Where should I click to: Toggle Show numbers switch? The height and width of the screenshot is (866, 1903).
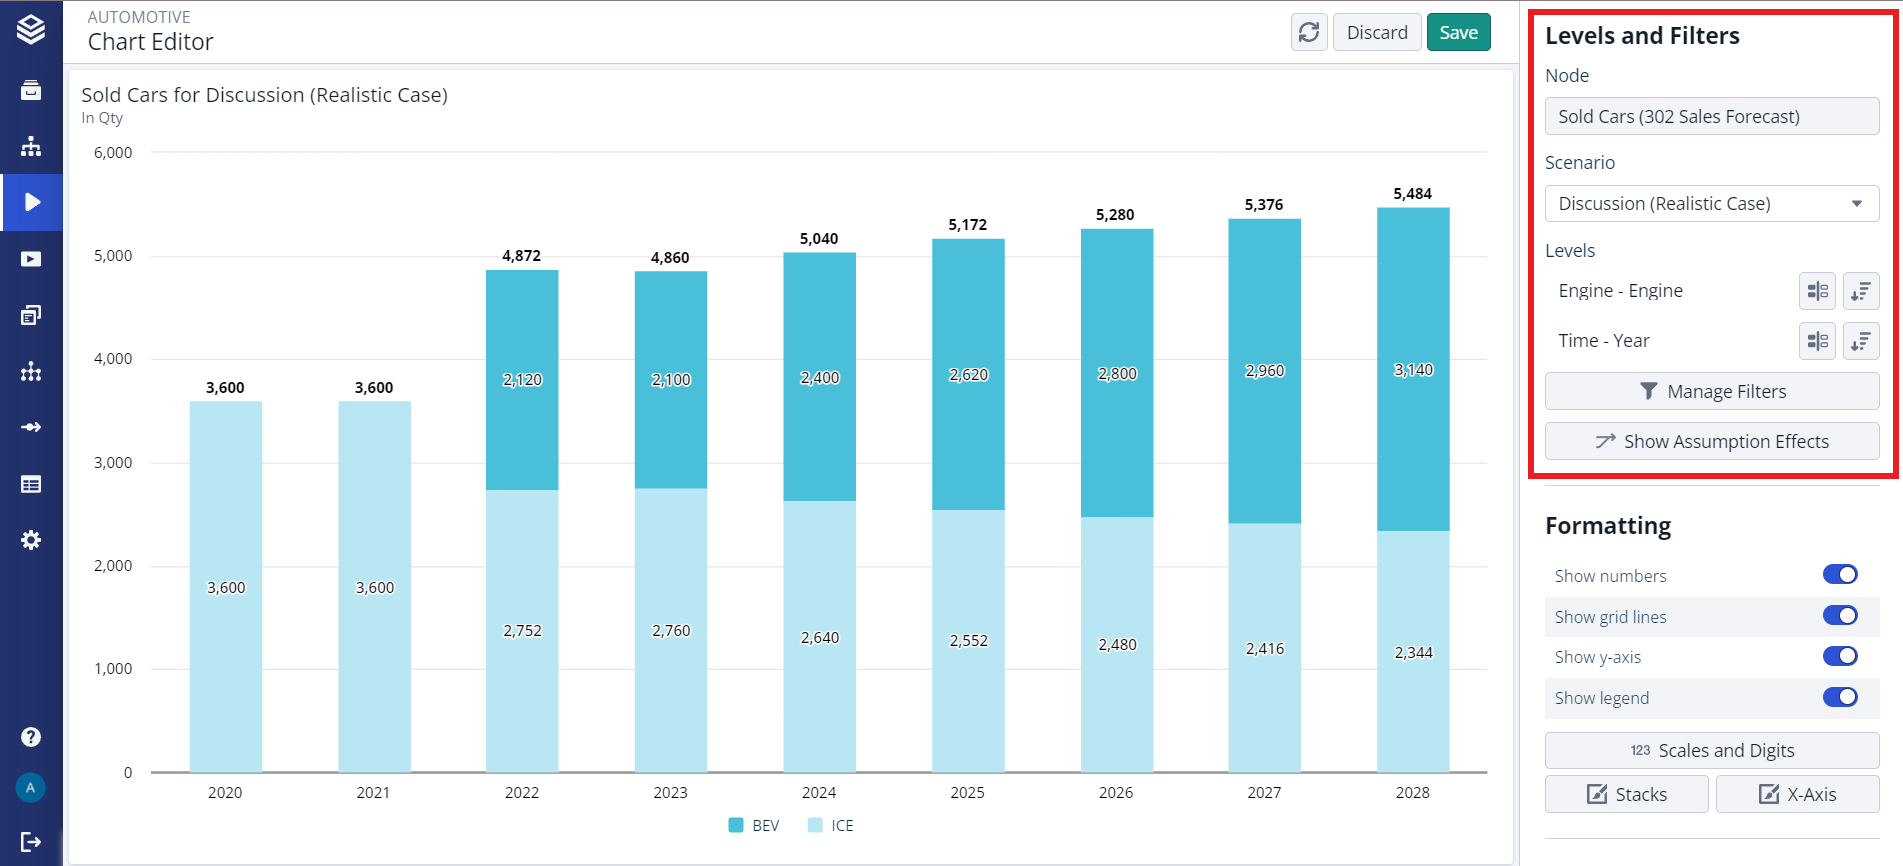point(1839,575)
